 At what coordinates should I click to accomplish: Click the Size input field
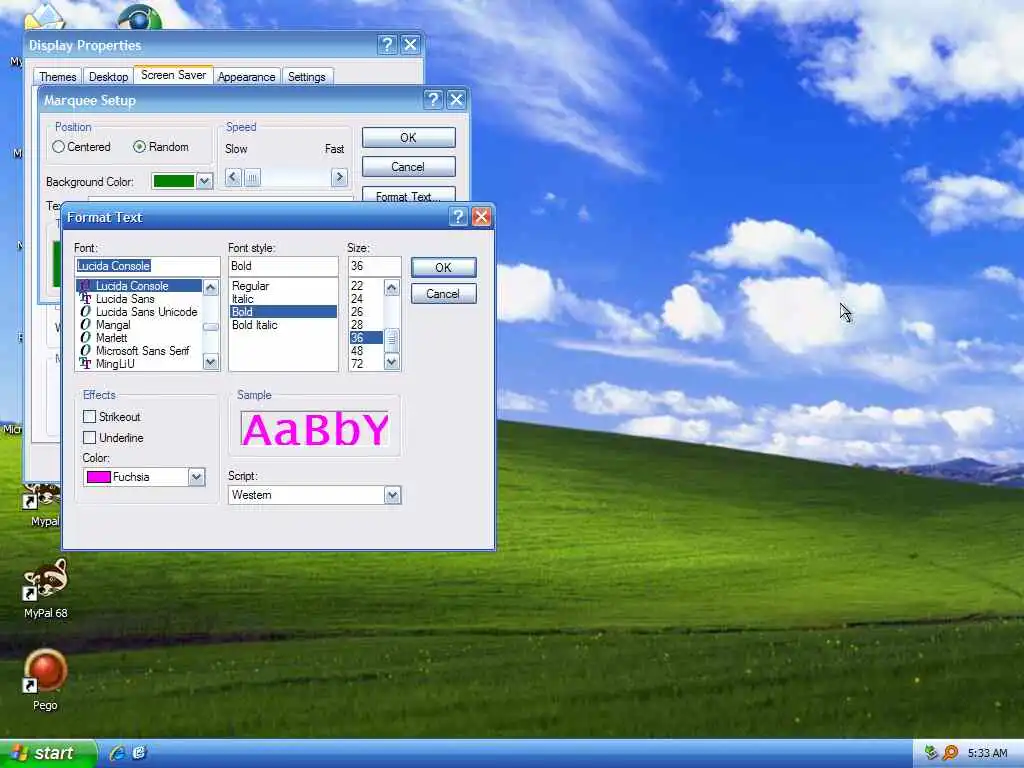tap(374, 266)
